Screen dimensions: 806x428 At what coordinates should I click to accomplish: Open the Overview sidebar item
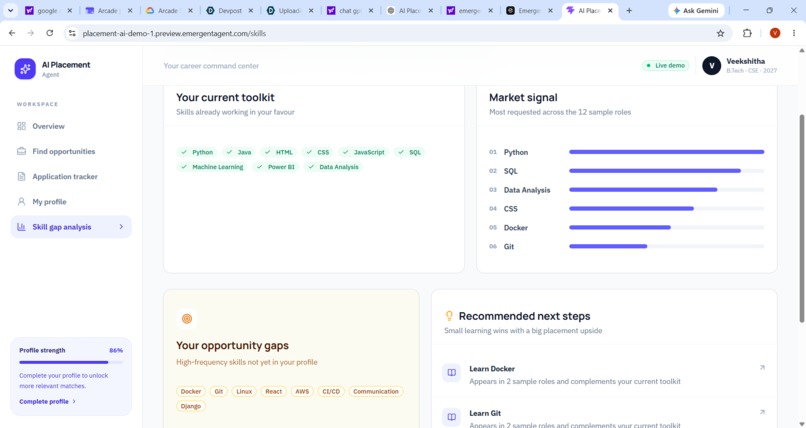coord(71,126)
